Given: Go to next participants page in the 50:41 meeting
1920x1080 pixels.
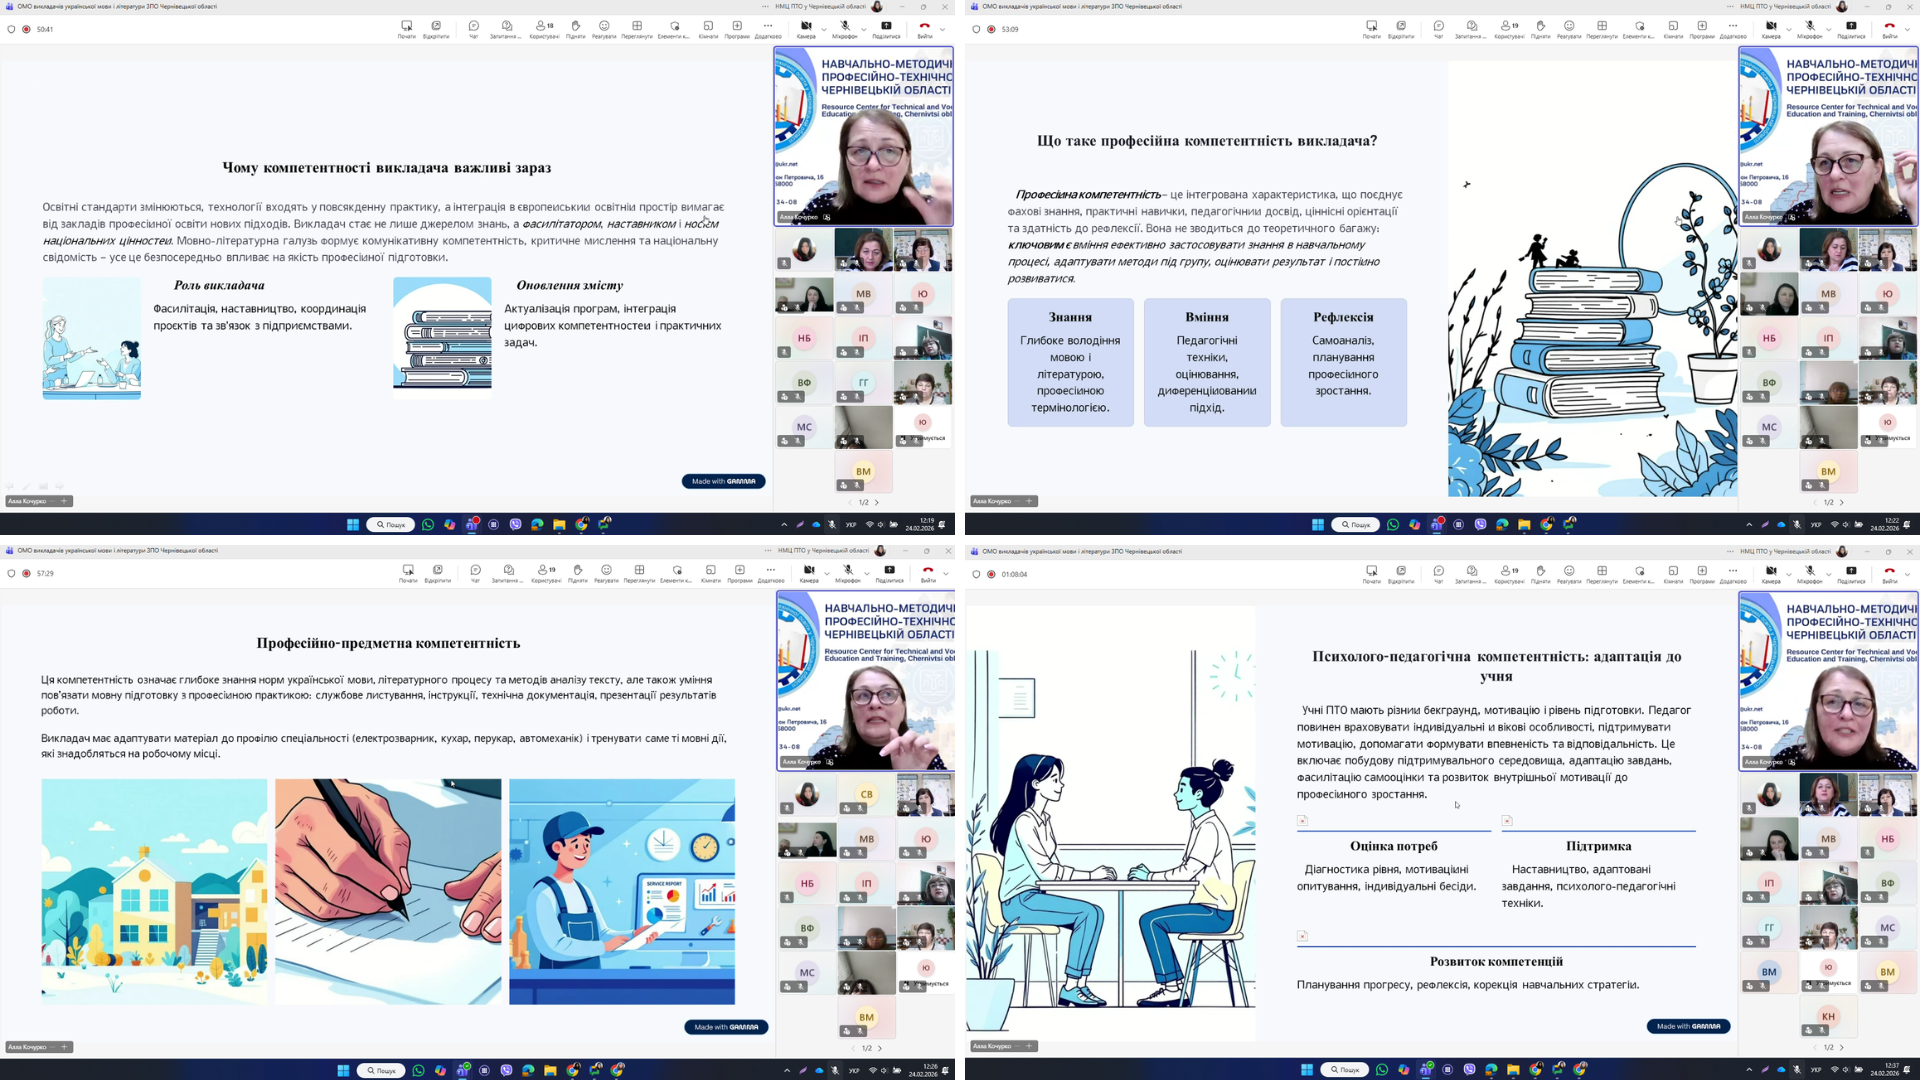Looking at the screenshot, I should click(x=877, y=502).
